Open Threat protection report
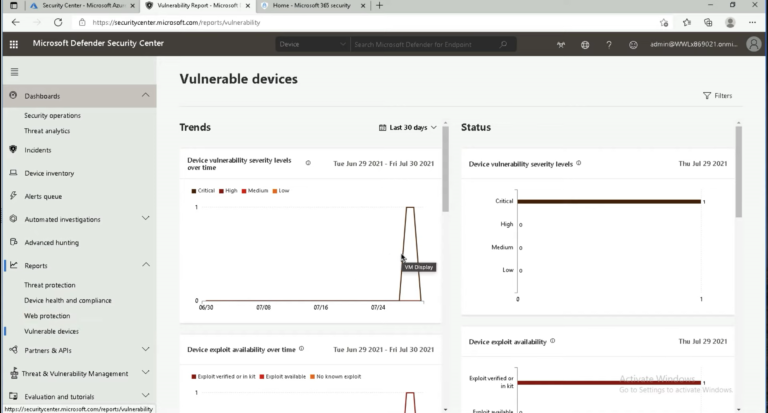 tap(49, 285)
